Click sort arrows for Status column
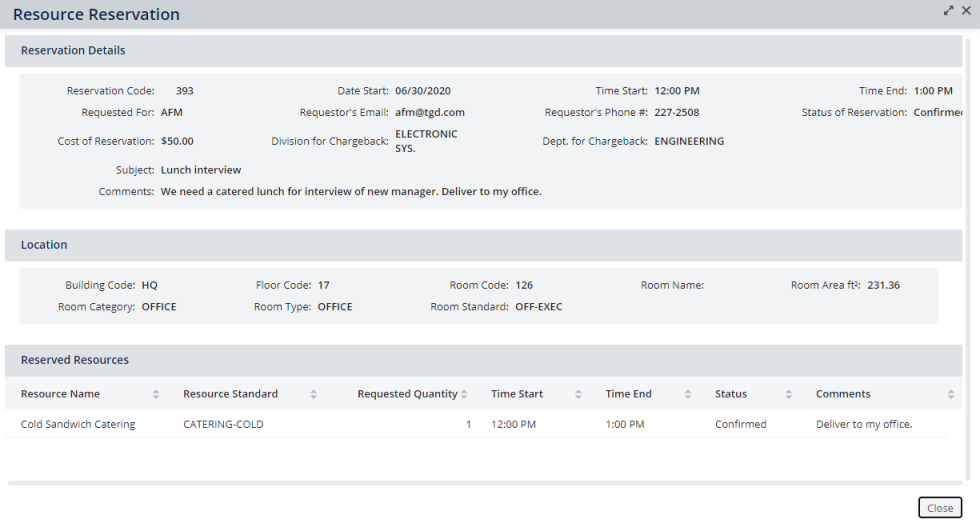 [x=789, y=394]
